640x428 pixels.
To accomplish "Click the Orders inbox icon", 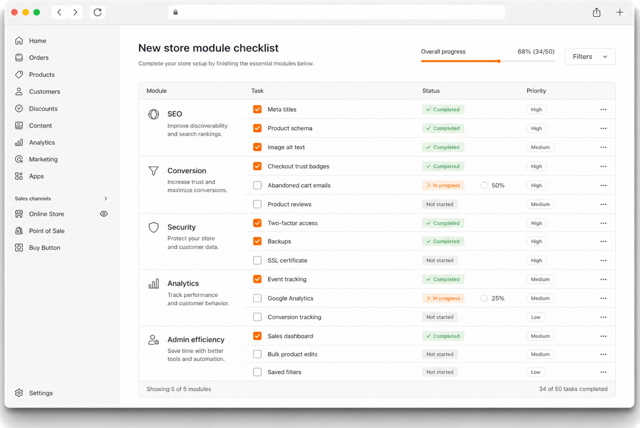I will [x=19, y=58].
